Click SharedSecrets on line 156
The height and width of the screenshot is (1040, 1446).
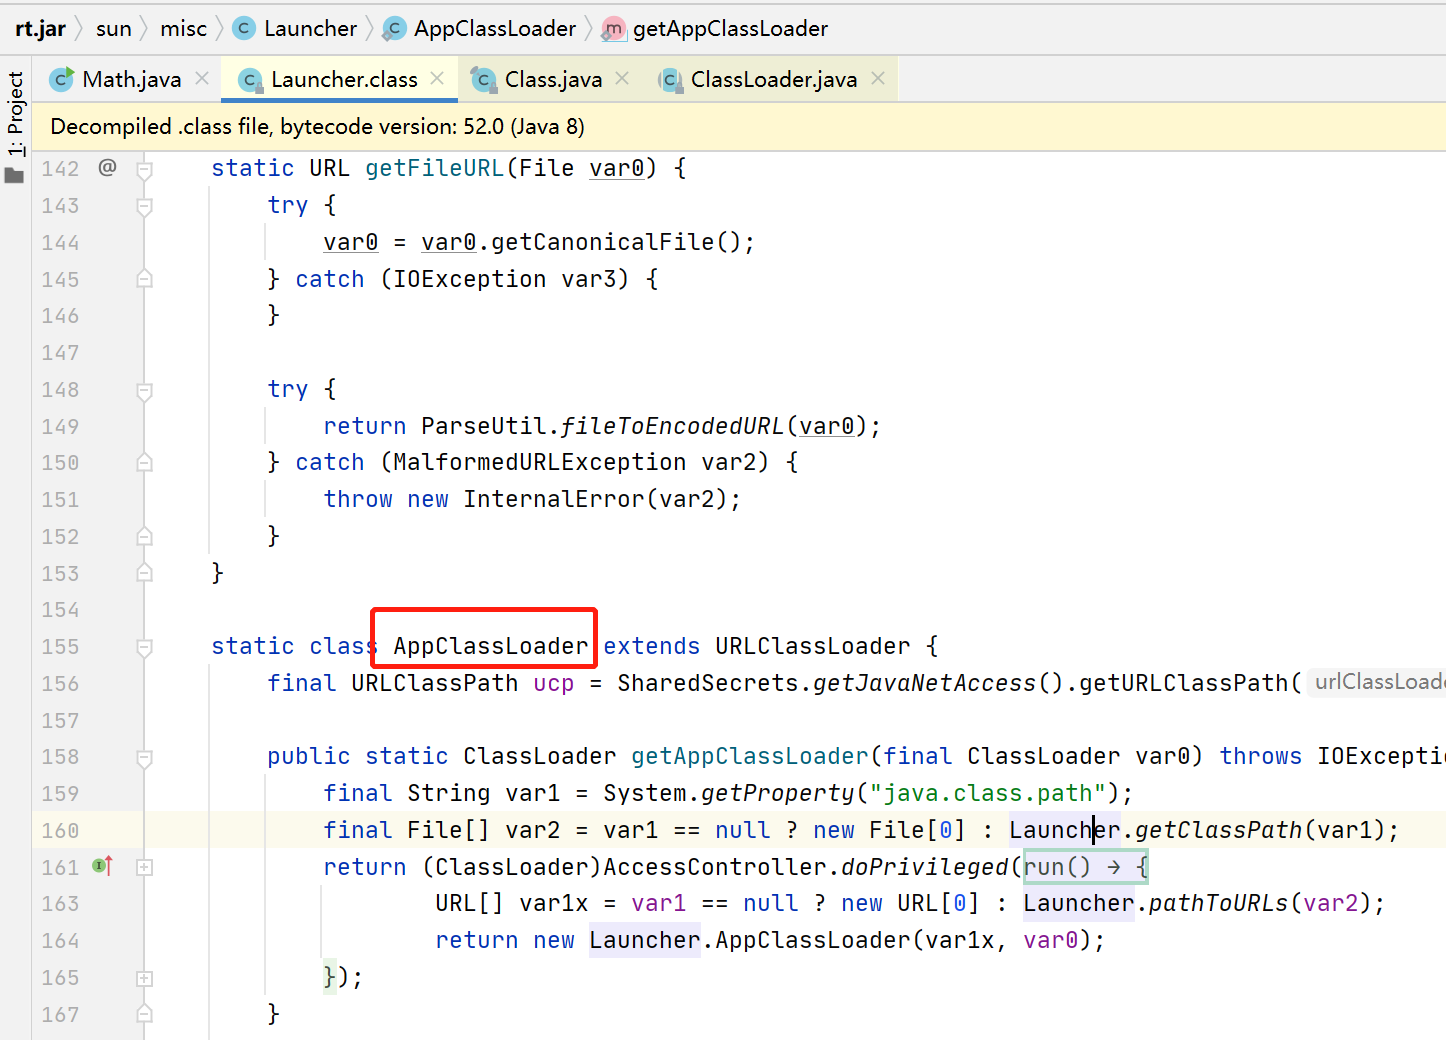[707, 683]
